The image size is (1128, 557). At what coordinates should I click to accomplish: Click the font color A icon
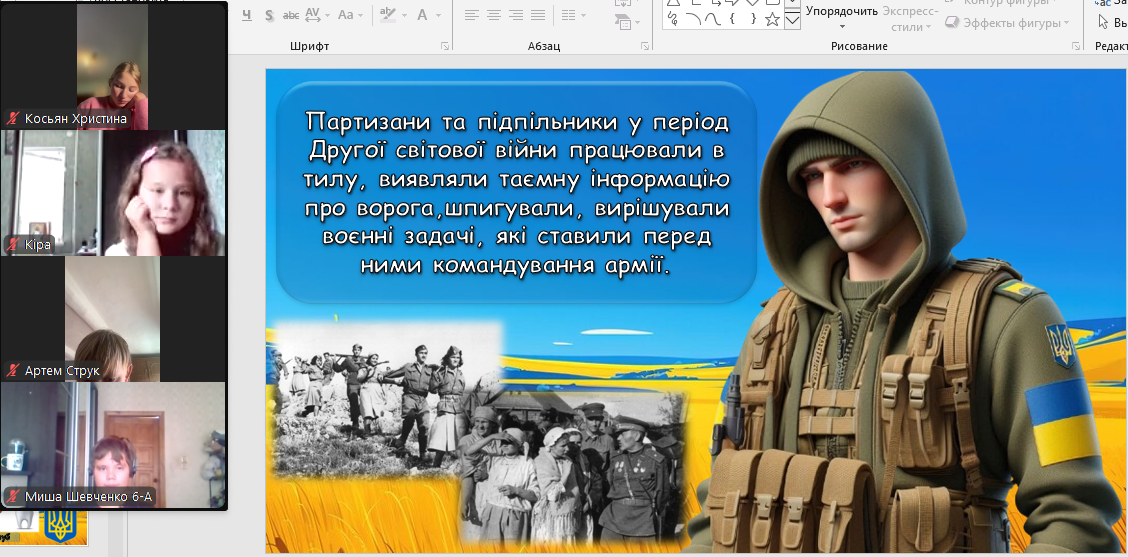tap(423, 15)
